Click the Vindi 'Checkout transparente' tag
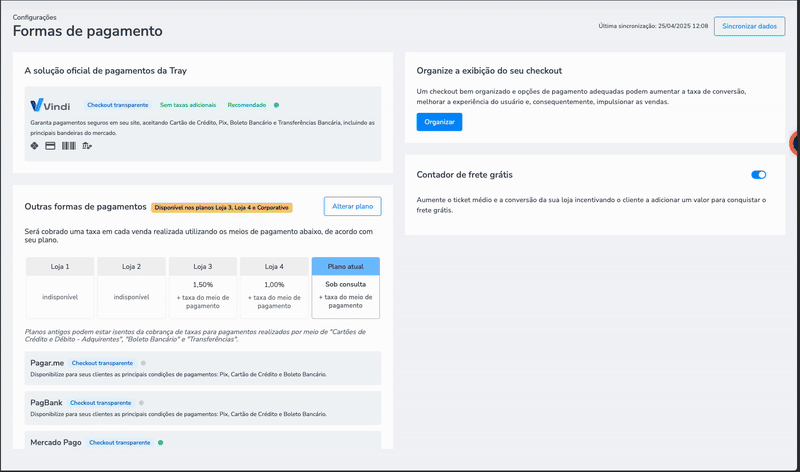Viewport: 800px width, 472px height. pos(118,105)
